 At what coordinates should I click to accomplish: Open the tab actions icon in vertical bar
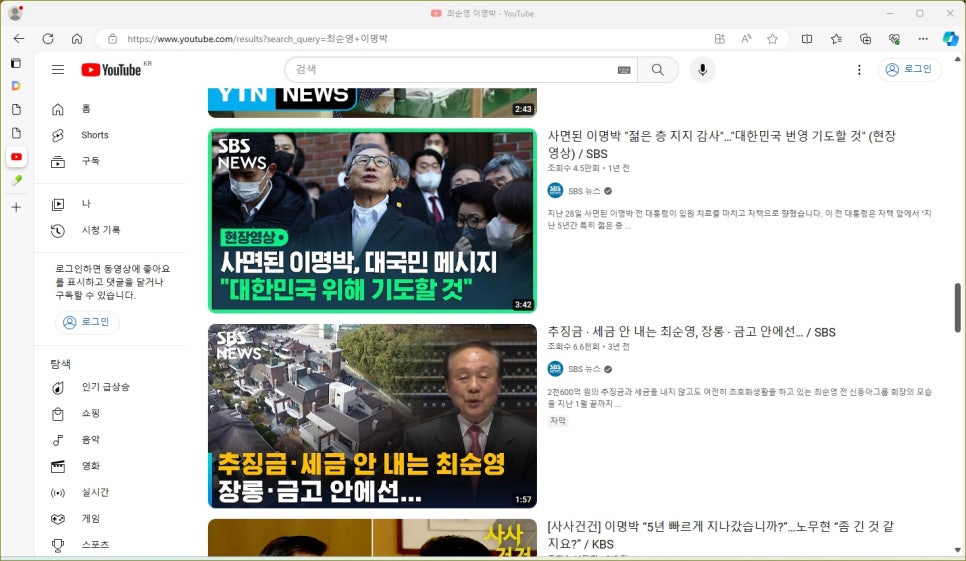pos(17,63)
